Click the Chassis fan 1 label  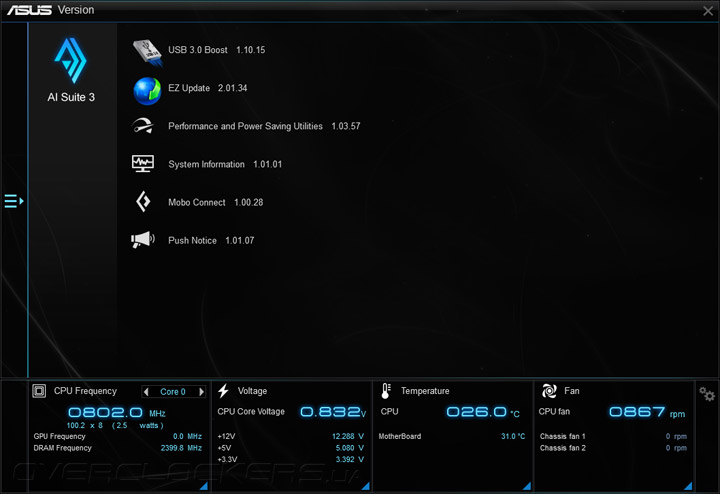[x=562, y=437]
